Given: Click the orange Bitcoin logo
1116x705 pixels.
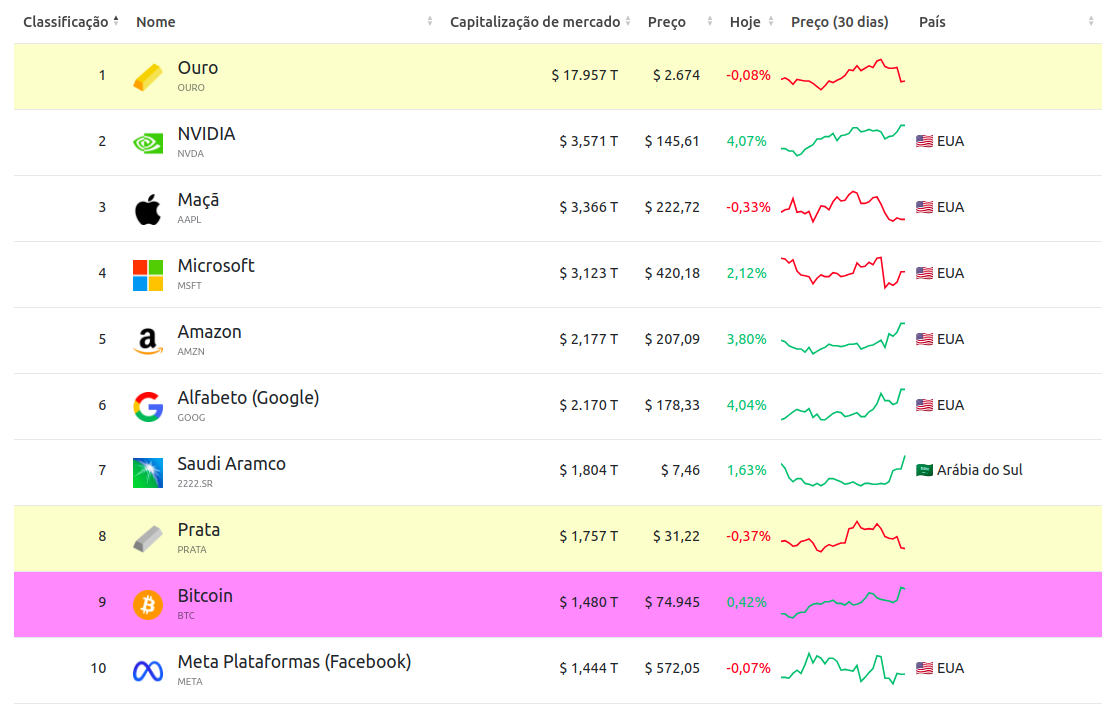Looking at the screenshot, I should 148,605.
